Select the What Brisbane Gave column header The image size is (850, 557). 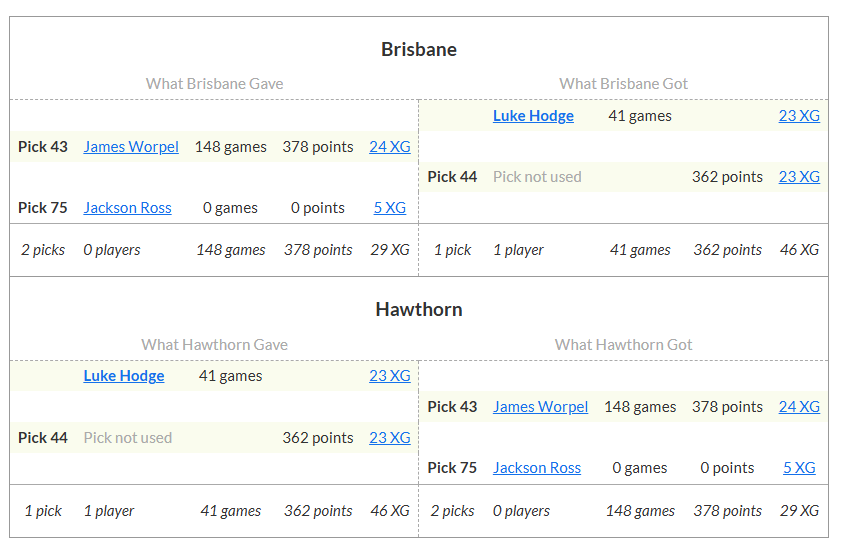(x=214, y=84)
